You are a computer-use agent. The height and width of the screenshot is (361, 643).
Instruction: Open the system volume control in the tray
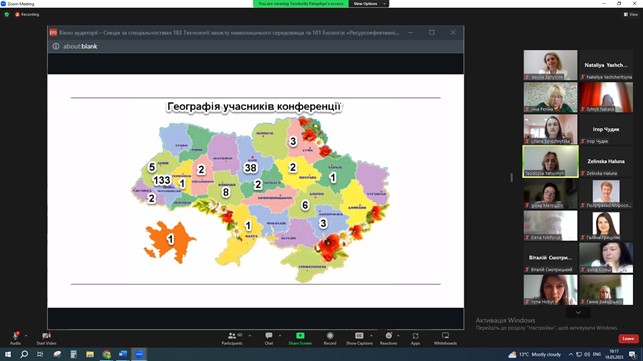point(587,354)
